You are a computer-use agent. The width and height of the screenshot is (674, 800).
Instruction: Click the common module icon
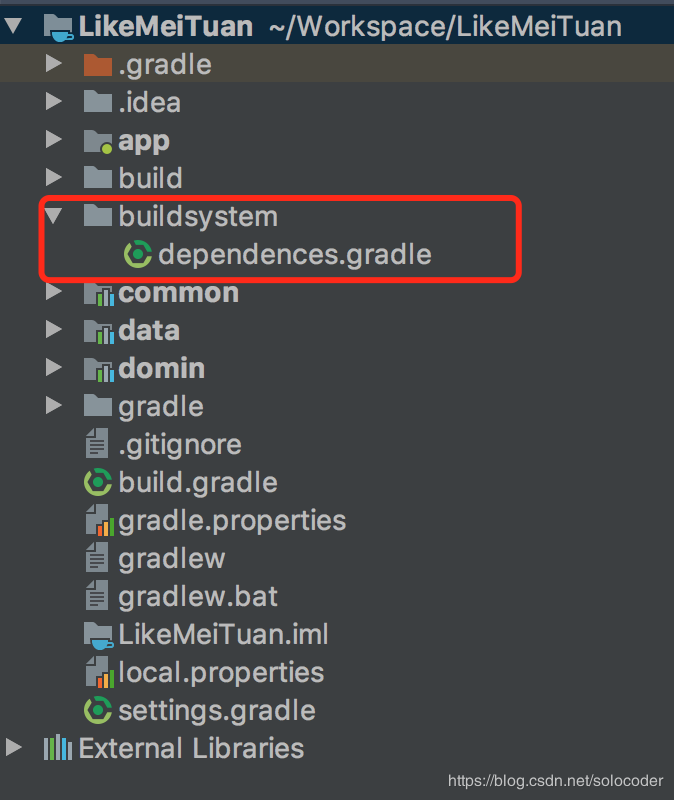click(x=99, y=293)
